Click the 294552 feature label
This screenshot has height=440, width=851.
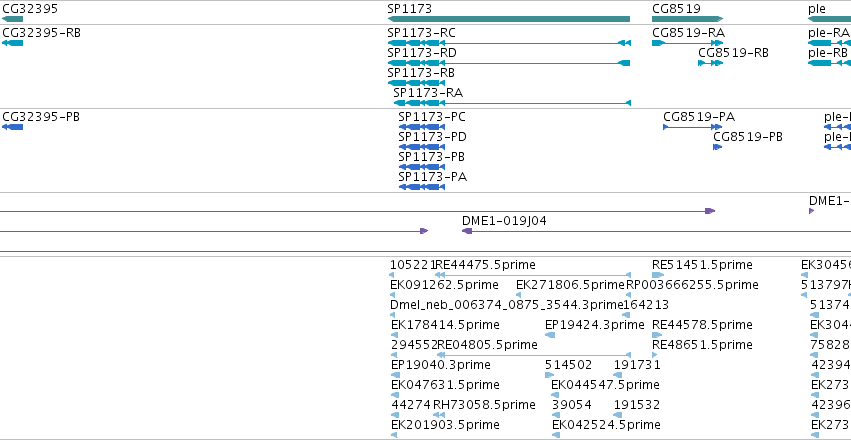tap(414, 345)
